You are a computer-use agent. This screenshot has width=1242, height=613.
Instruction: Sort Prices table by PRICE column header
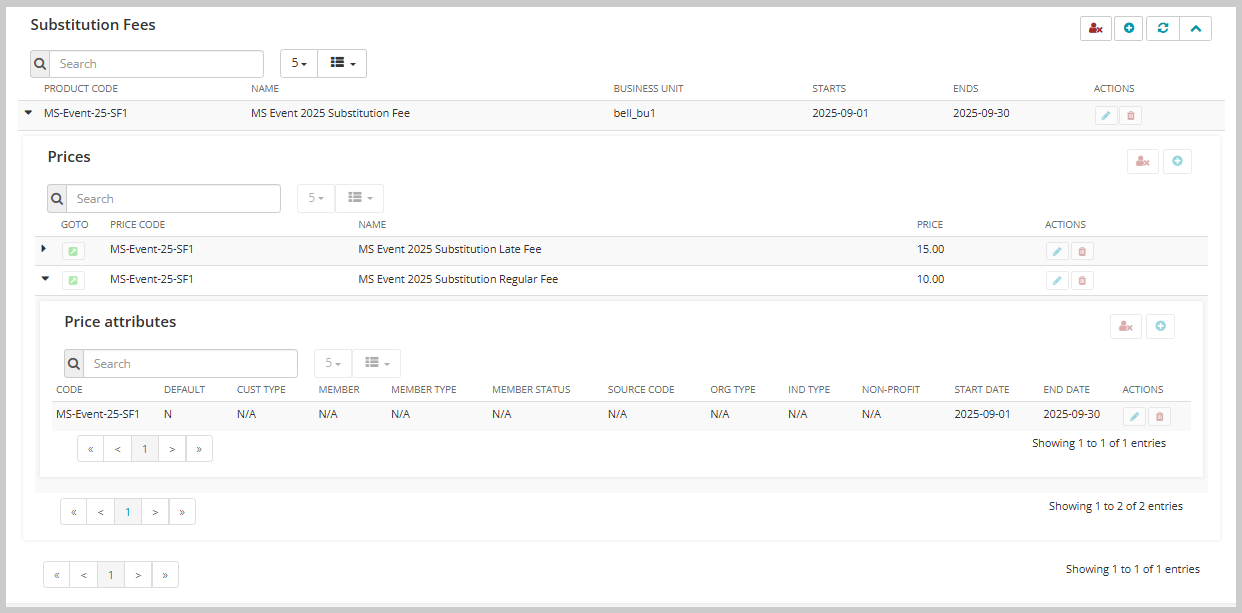coord(930,225)
